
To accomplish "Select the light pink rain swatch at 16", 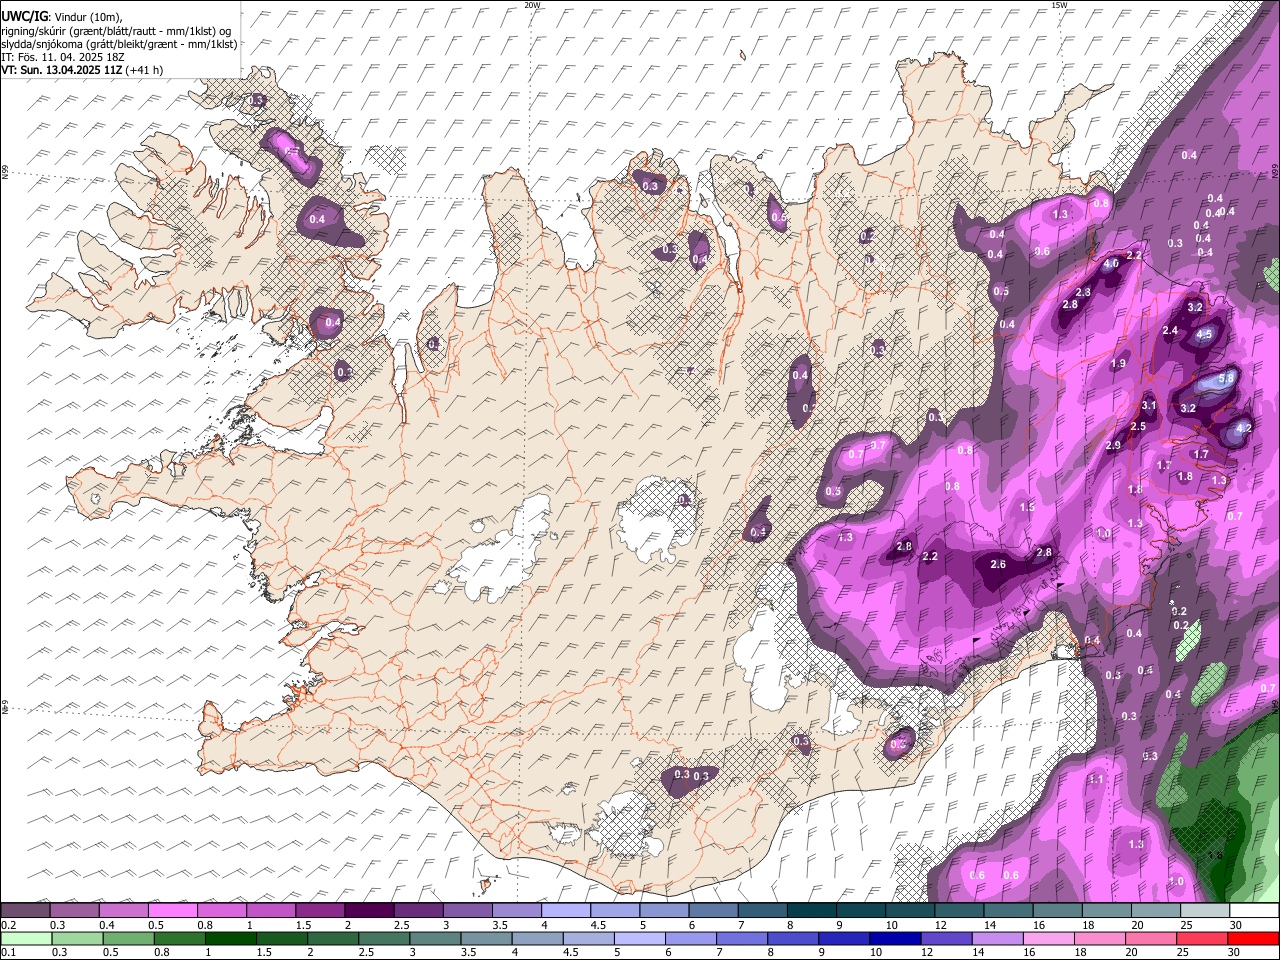I will [x=1049, y=939].
